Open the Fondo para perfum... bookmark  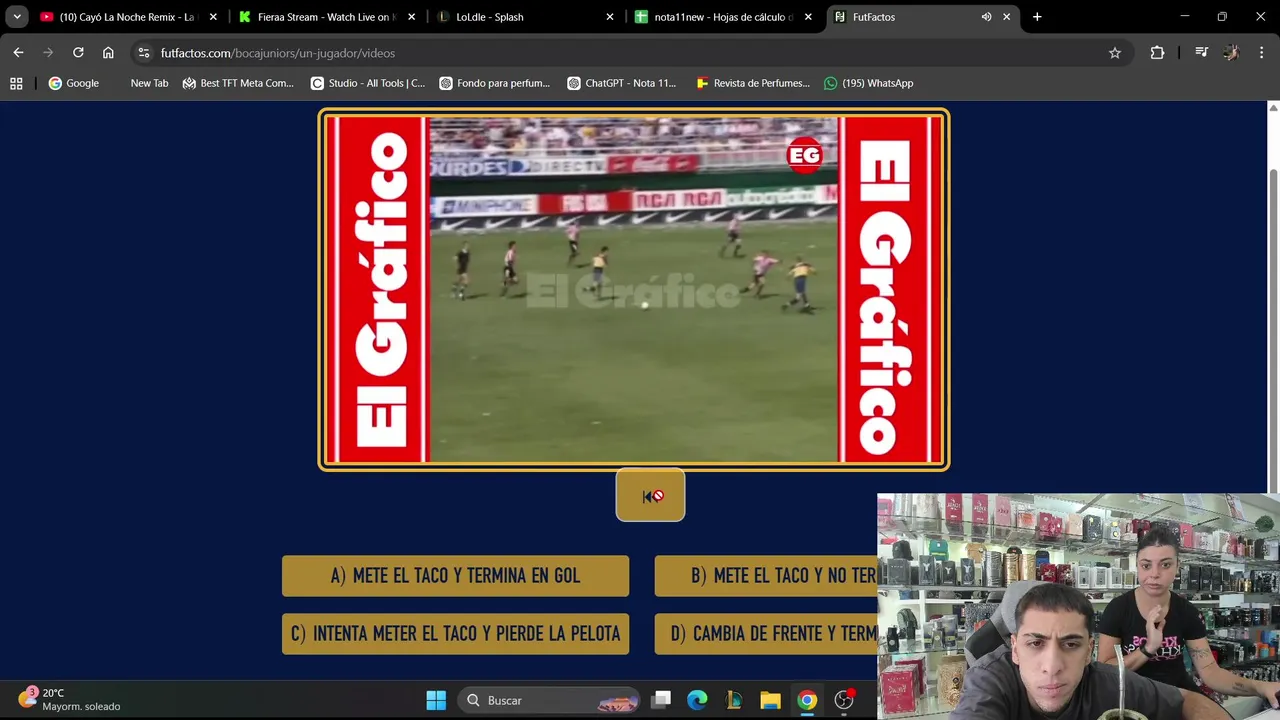495,83
